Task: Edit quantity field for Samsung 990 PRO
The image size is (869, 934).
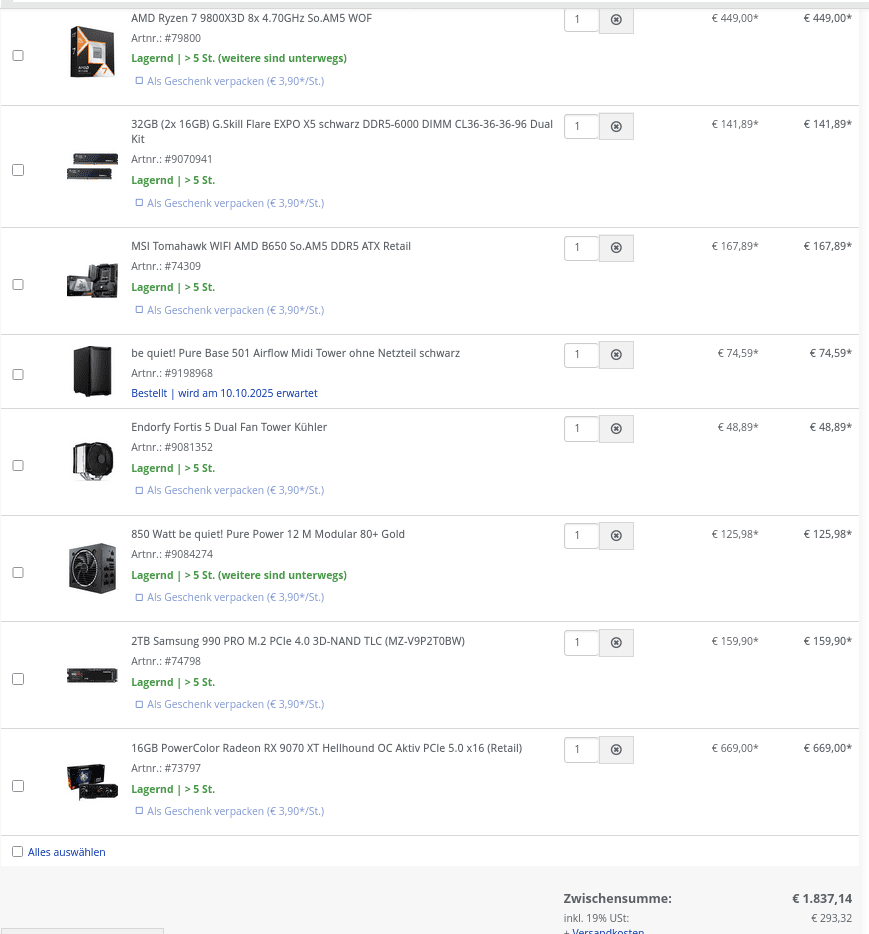Action: click(x=581, y=643)
